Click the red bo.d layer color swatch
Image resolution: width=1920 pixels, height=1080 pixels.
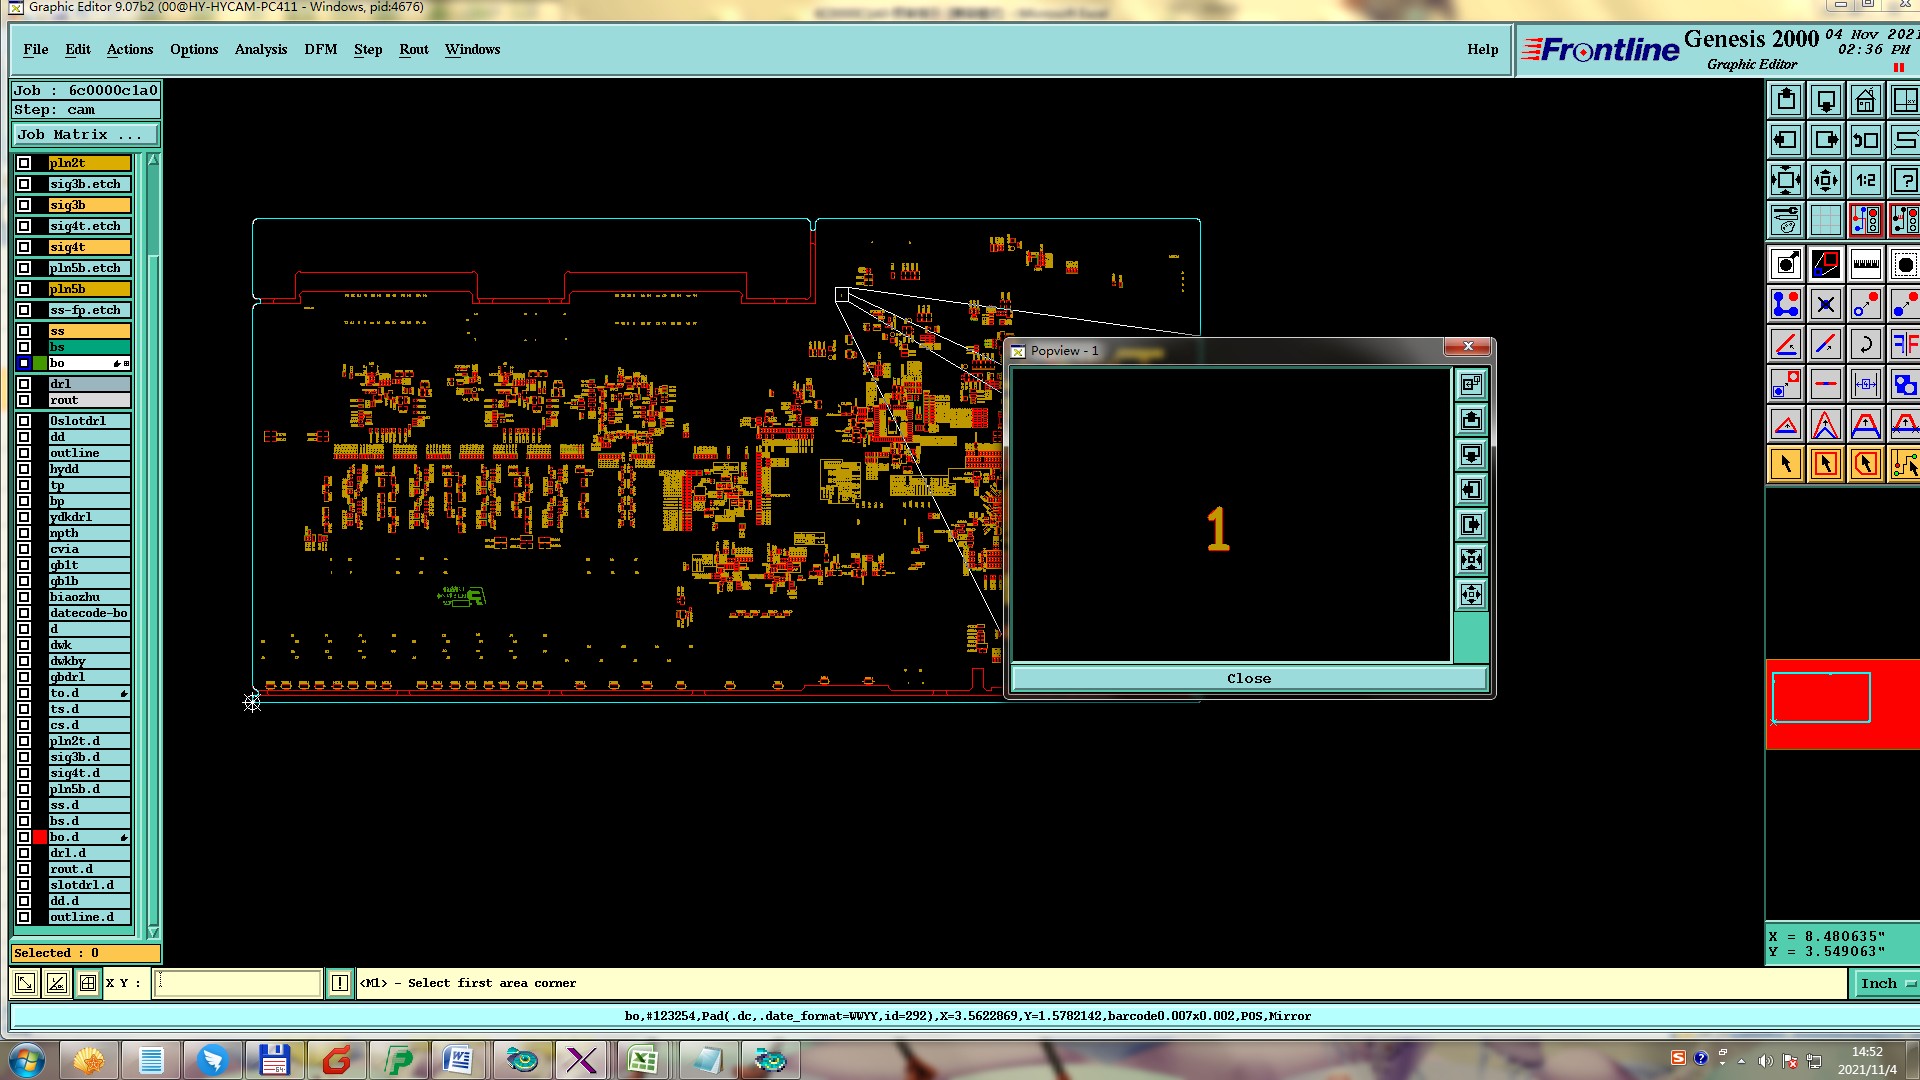coord(40,837)
